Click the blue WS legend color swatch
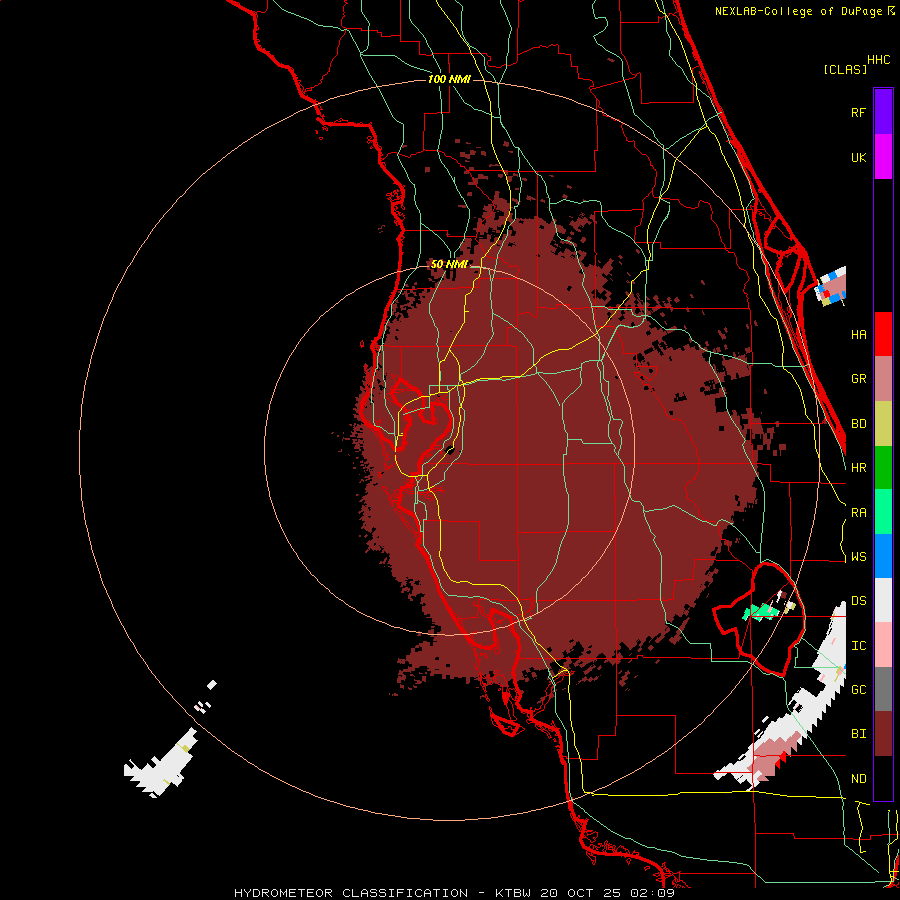 [x=883, y=556]
